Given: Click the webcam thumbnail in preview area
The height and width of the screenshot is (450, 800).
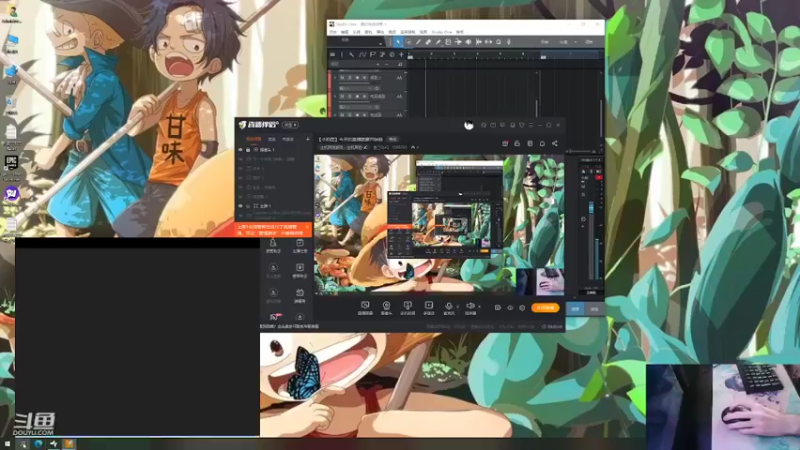Looking at the screenshot, I should click(540, 282).
